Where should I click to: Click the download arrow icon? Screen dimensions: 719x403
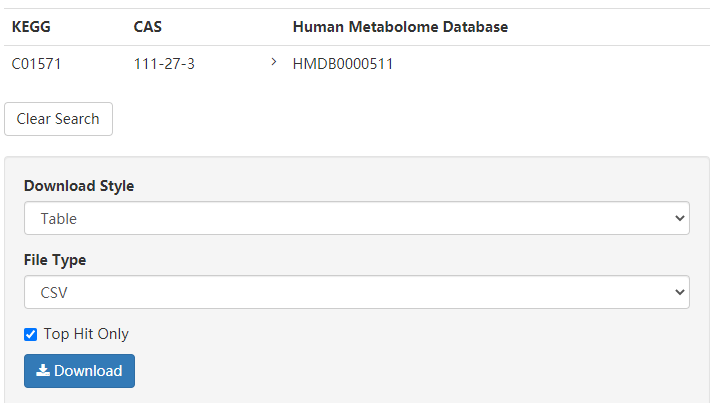tap(43, 371)
